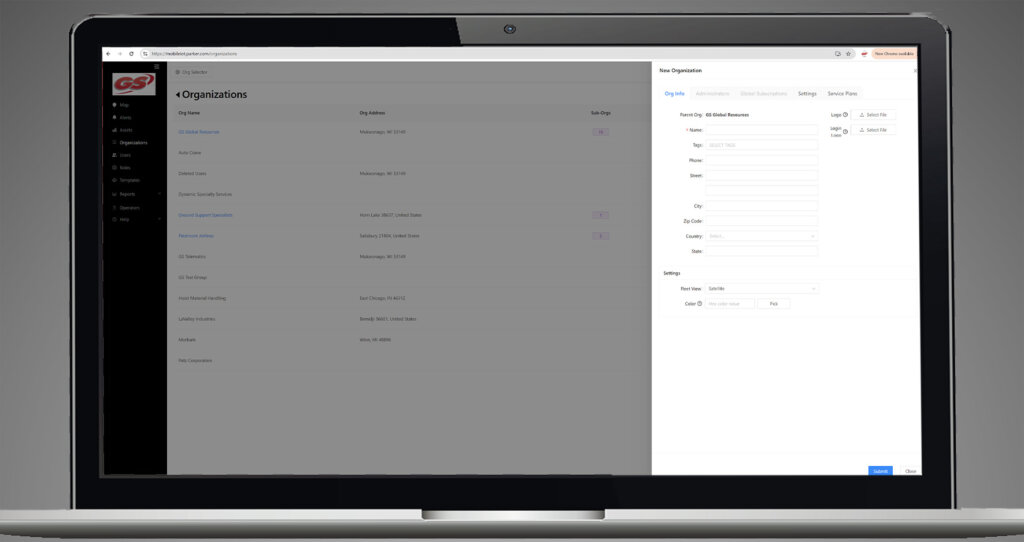Click the browser back arrow

click(x=108, y=53)
